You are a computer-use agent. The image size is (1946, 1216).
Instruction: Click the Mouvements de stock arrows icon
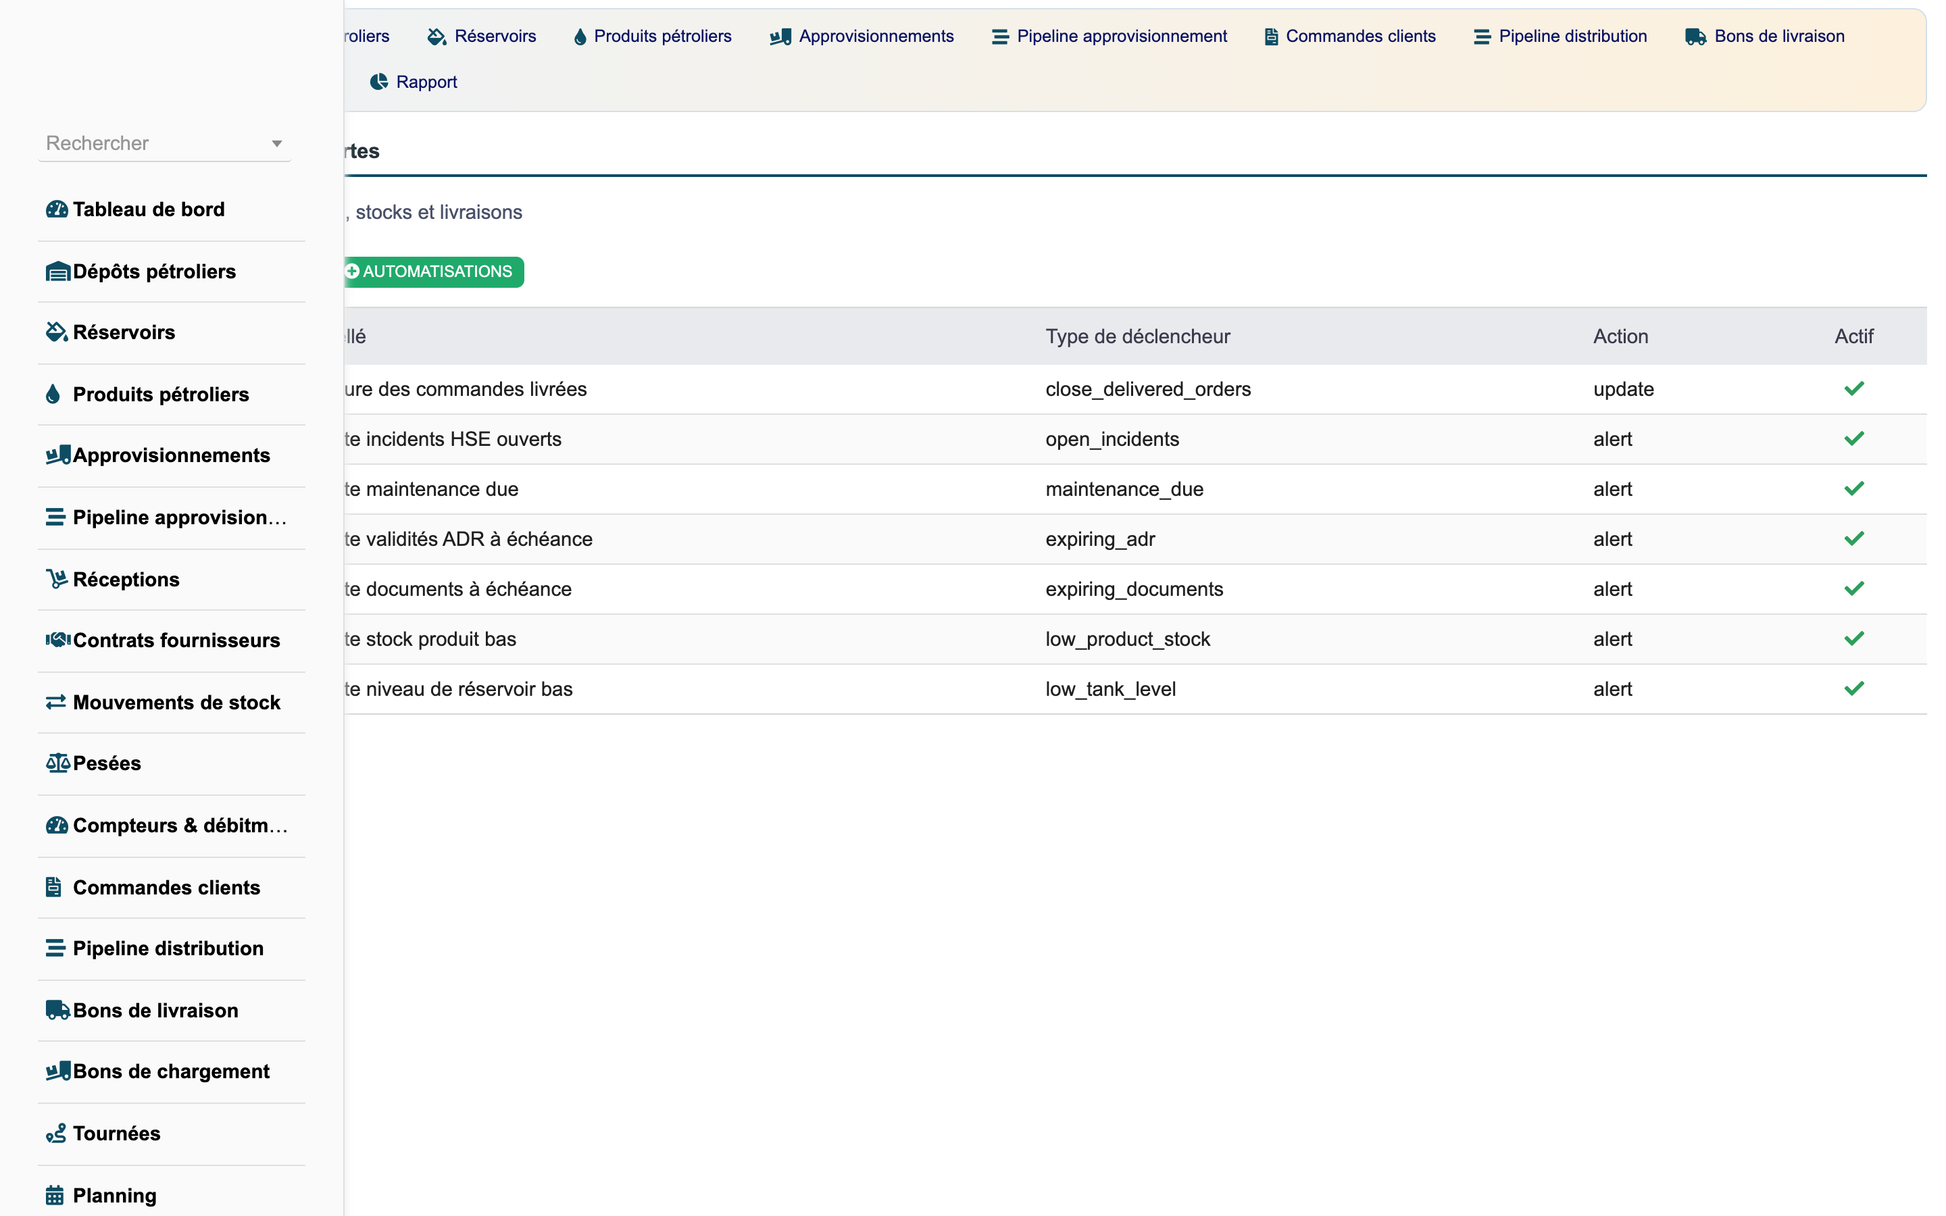click(x=56, y=702)
